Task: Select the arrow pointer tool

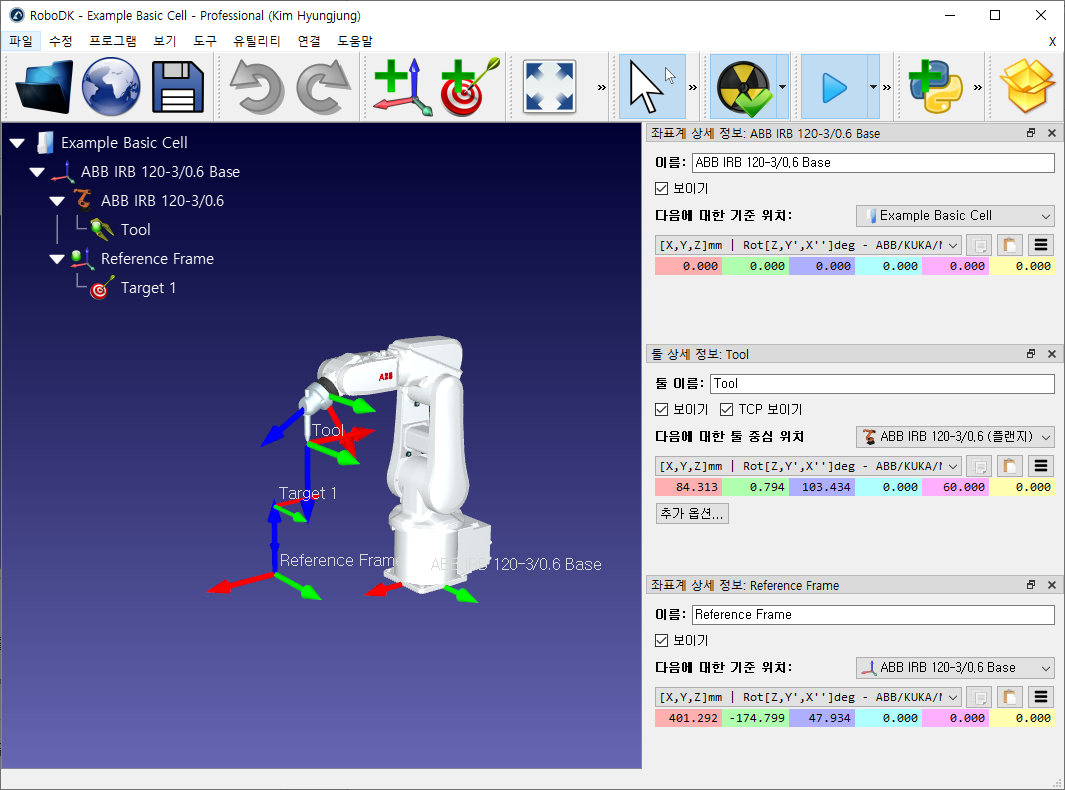Action: 651,87
